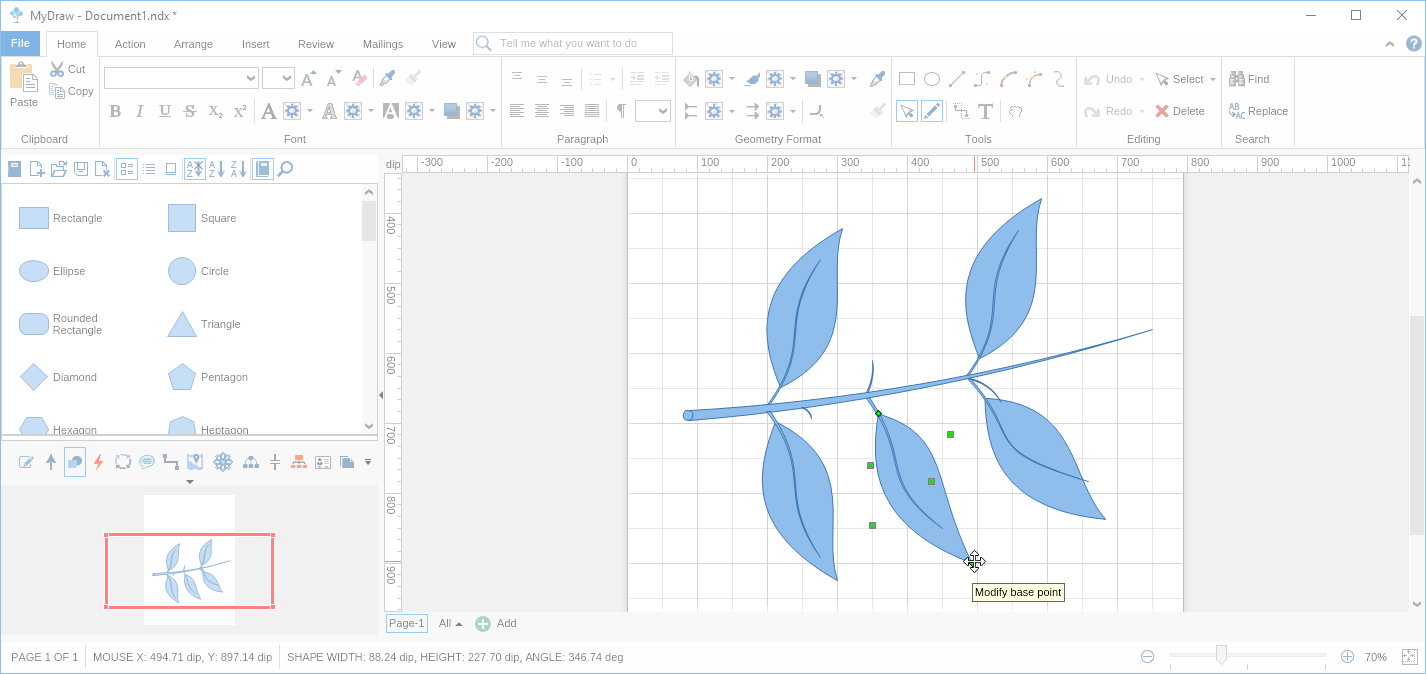Pick the Geometry Format eyedropper
The height and width of the screenshot is (674, 1426).
(x=877, y=79)
